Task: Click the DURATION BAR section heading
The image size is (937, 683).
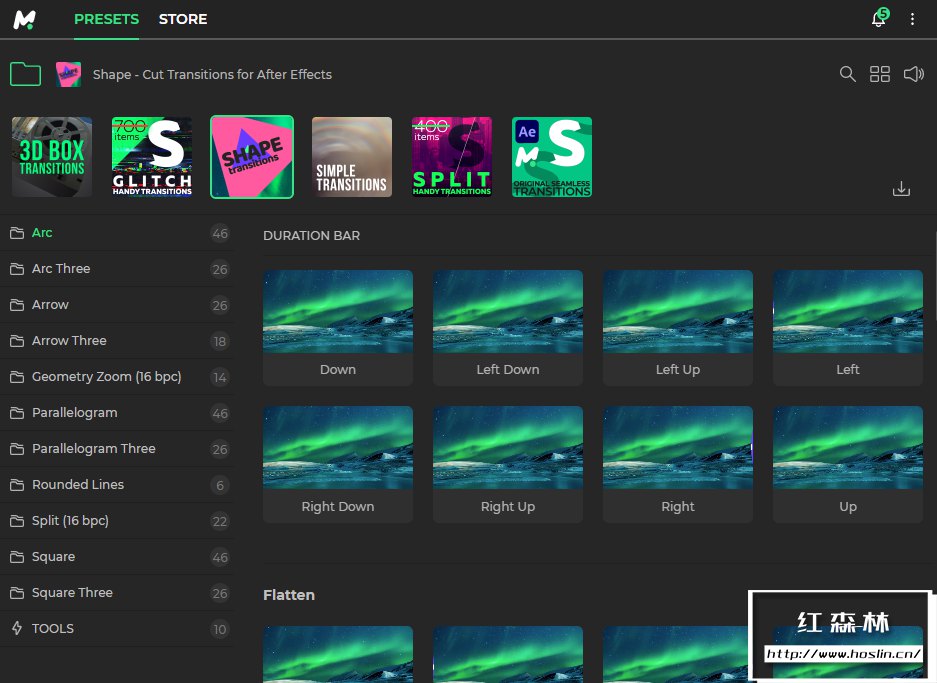Action: [311, 235]
